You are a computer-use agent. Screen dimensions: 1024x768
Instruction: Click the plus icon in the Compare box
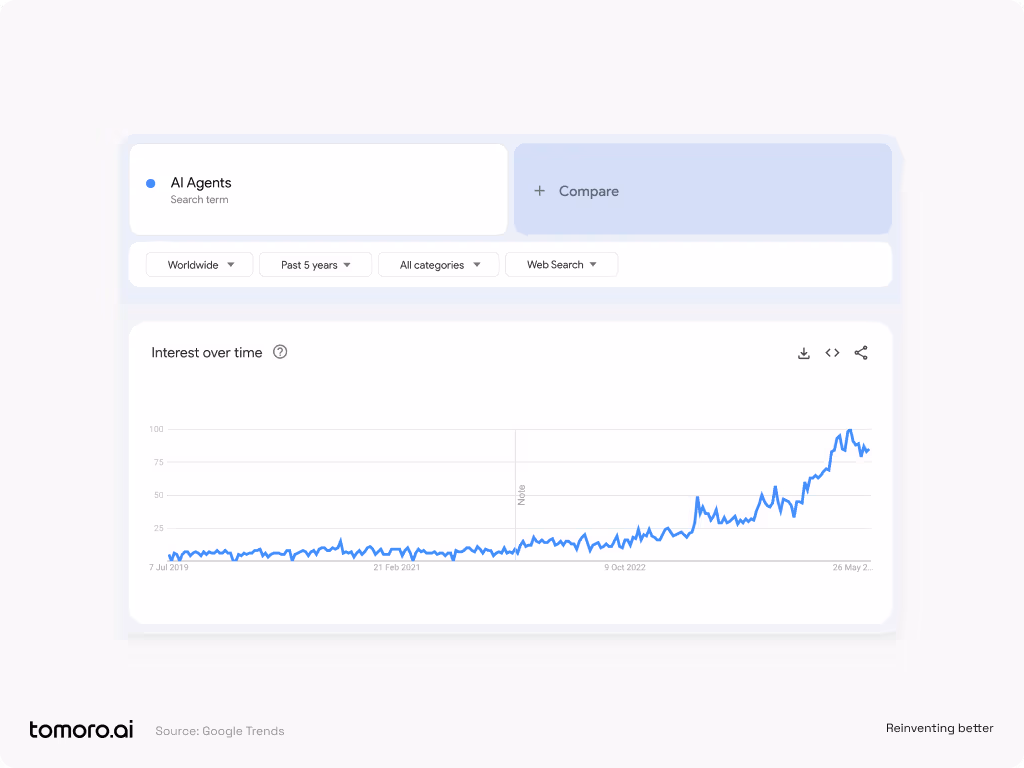(x=539, y=191)
